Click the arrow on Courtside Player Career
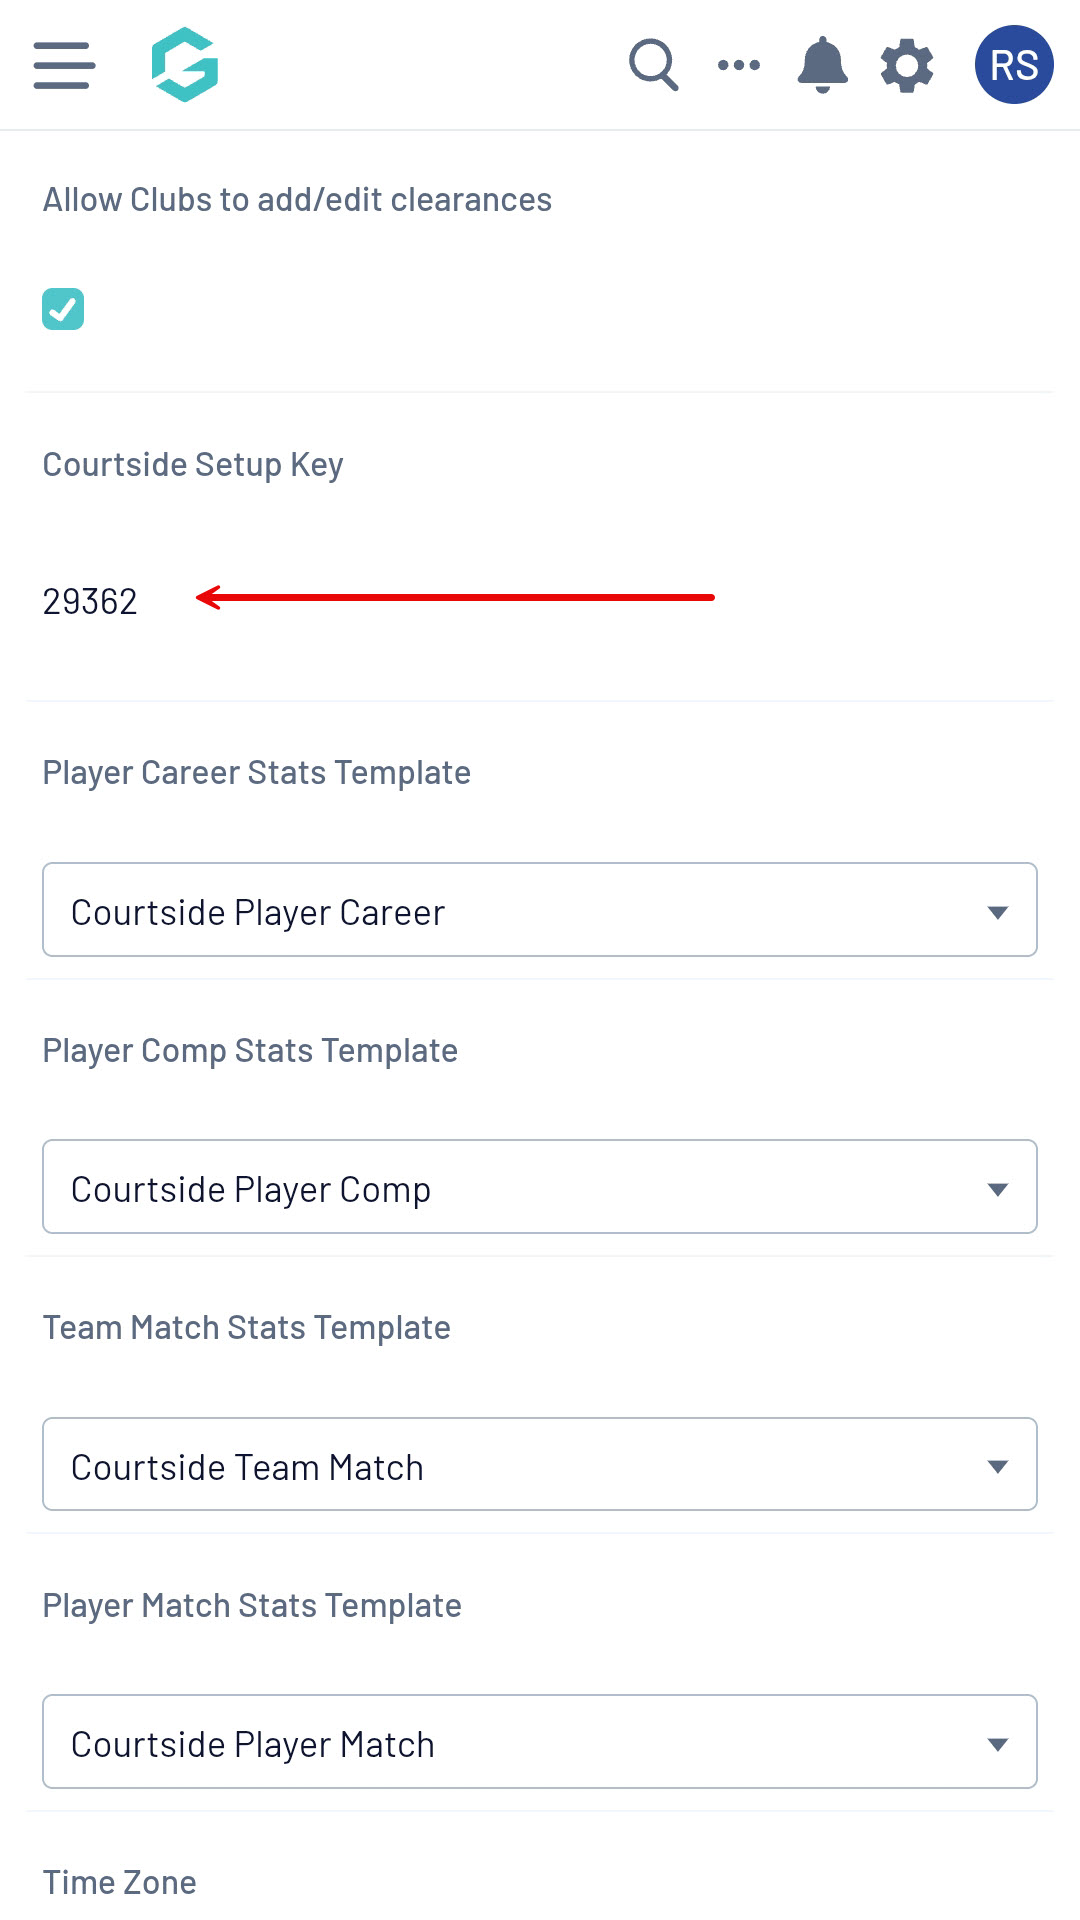1080x1920 pixels. (997, 912)
